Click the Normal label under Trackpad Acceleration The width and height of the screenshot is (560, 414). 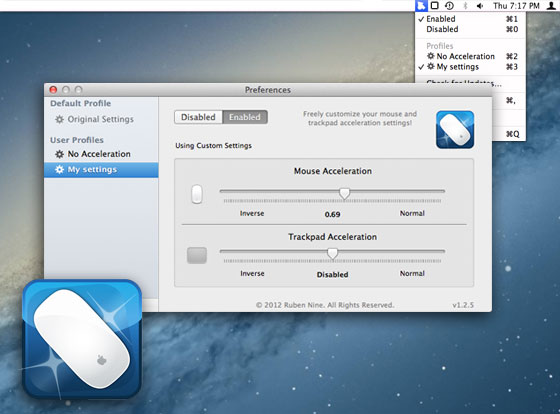pyautogui.click(x=412, y=274)
